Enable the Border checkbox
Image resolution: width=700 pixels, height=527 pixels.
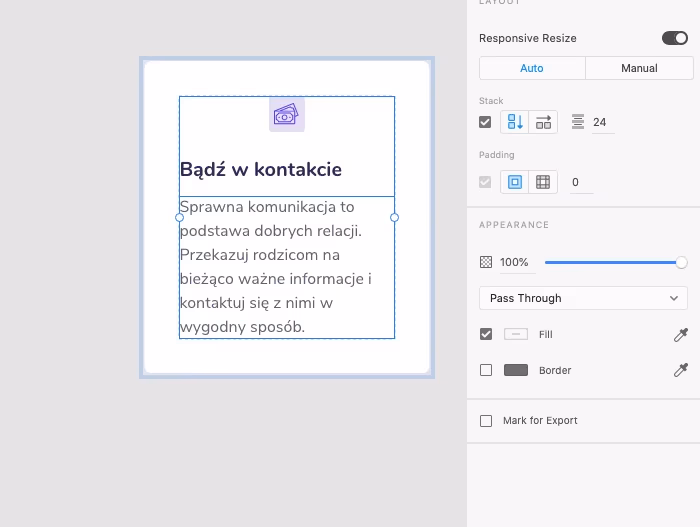(486, 370)
